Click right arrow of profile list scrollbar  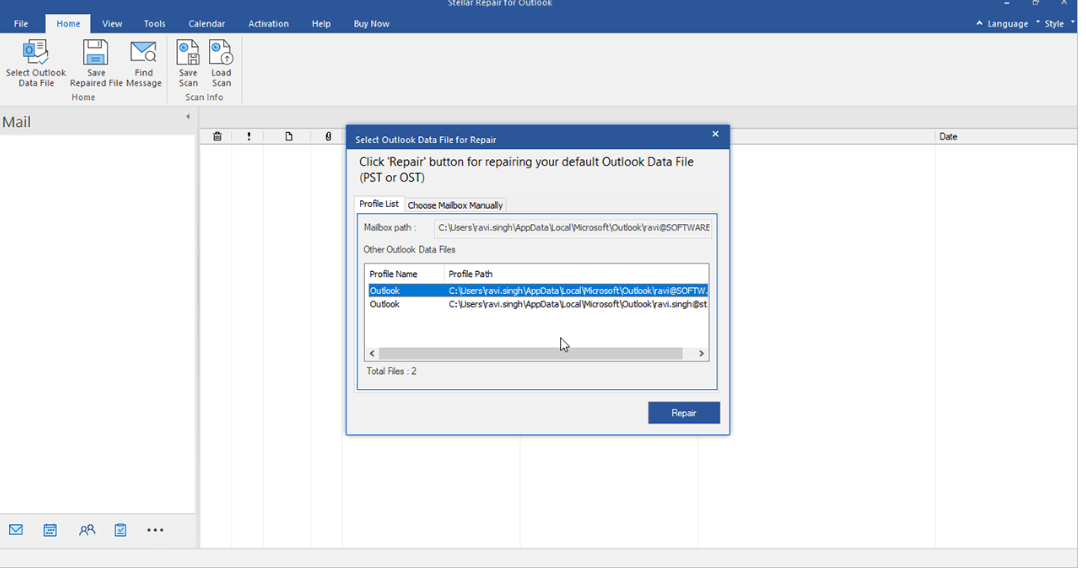coord(701,353)
